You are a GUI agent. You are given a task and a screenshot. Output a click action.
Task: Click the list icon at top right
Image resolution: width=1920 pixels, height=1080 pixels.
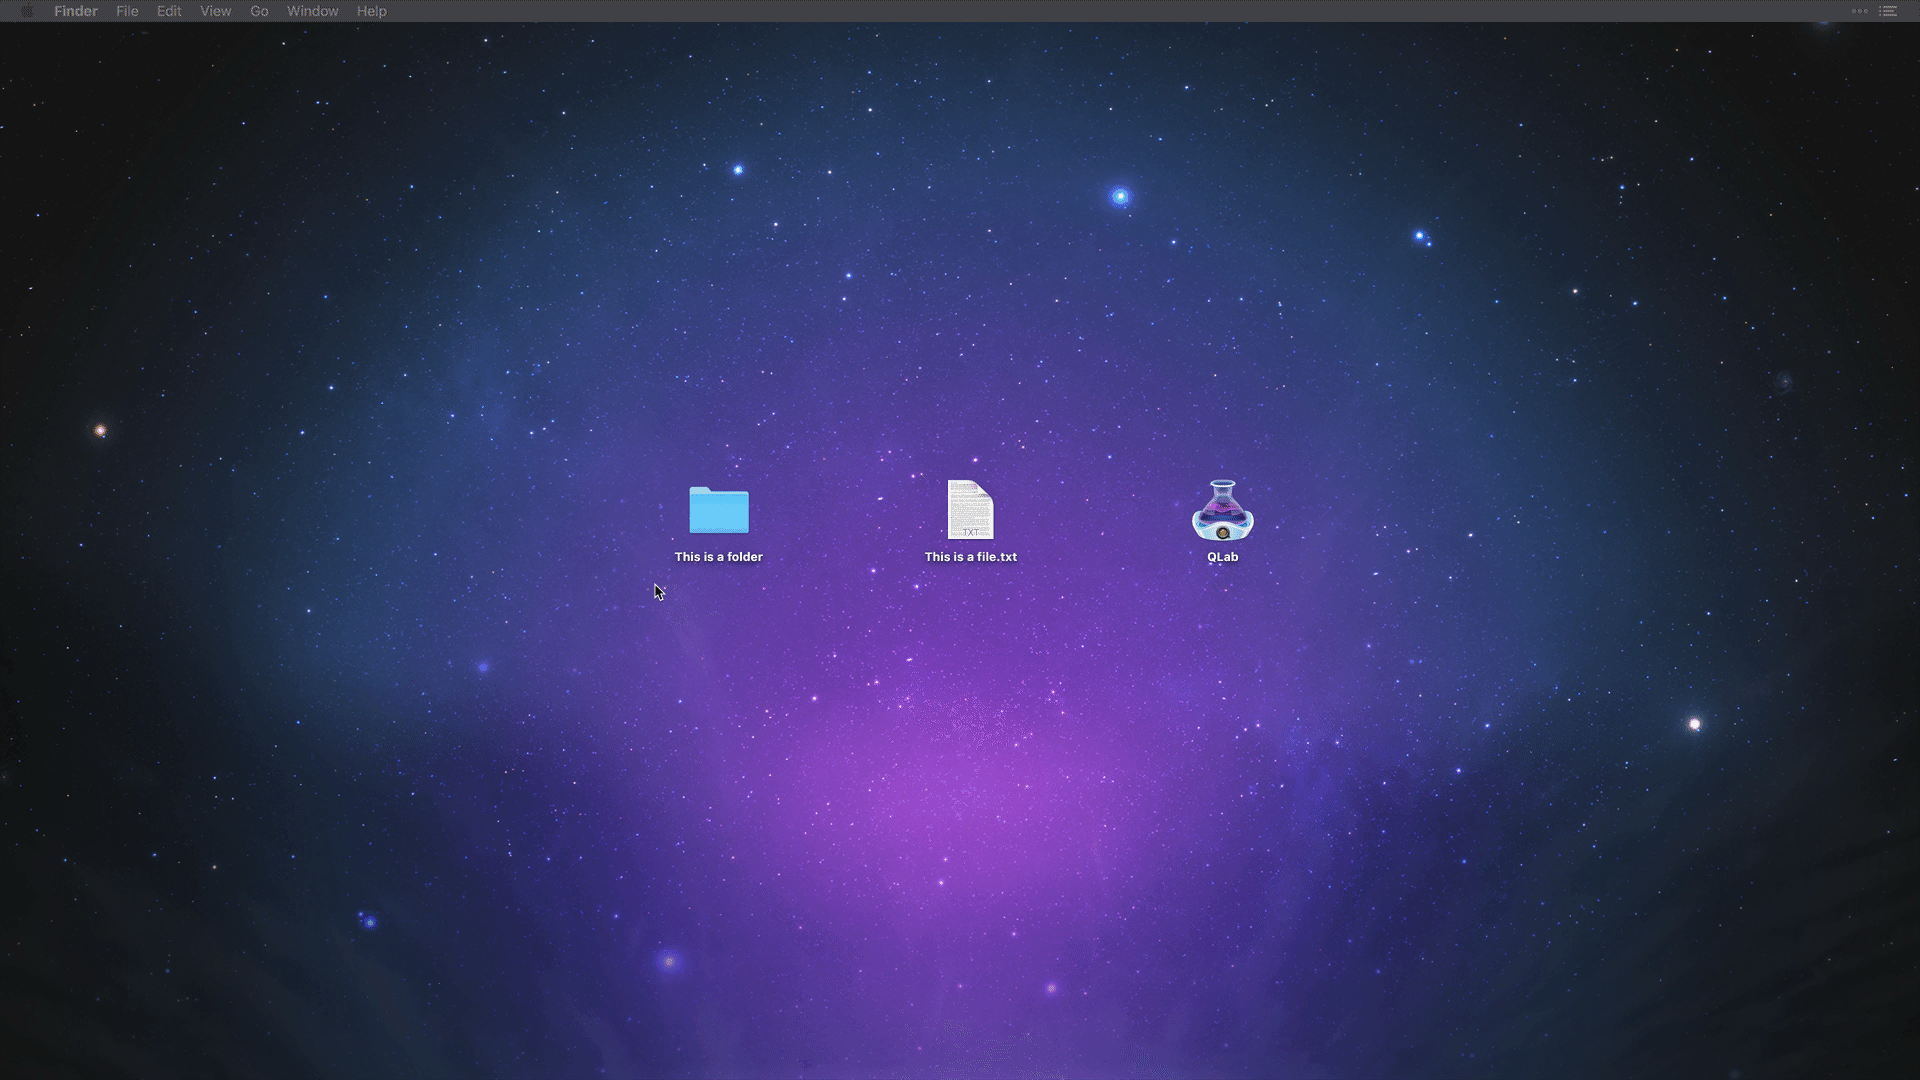pyautogui.click(x=1889, y=11)
